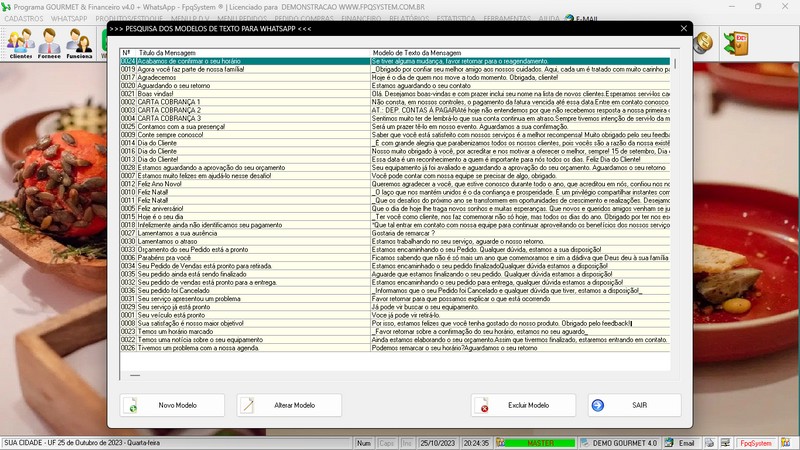Select row 'Lamentamos a sua ausência'
Screen dimensions: 800x450
[395, 233]
